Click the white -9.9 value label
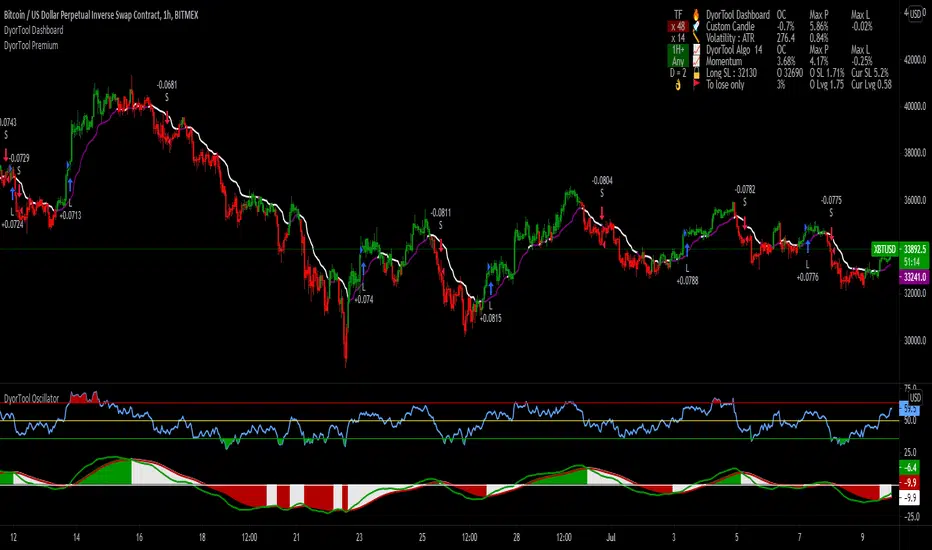932x550 pixels. (x=909, y=498)
